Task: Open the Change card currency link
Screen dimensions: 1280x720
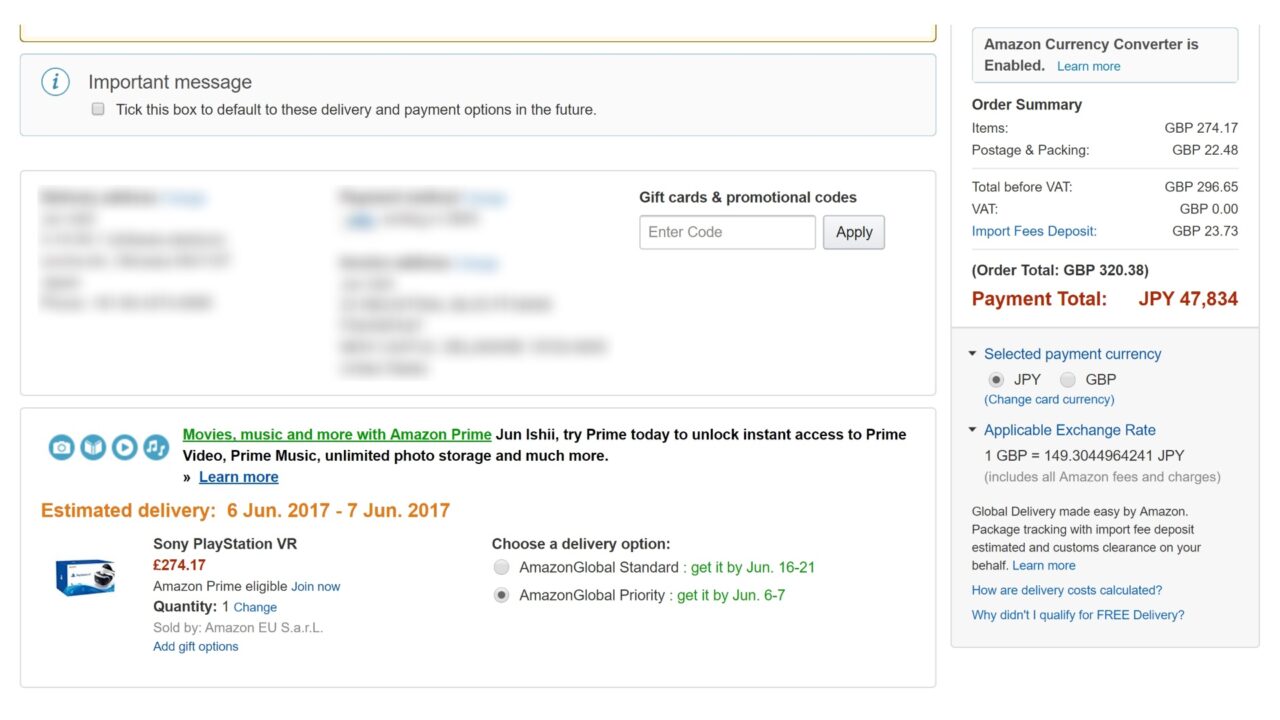Action: pos(1049,399)
